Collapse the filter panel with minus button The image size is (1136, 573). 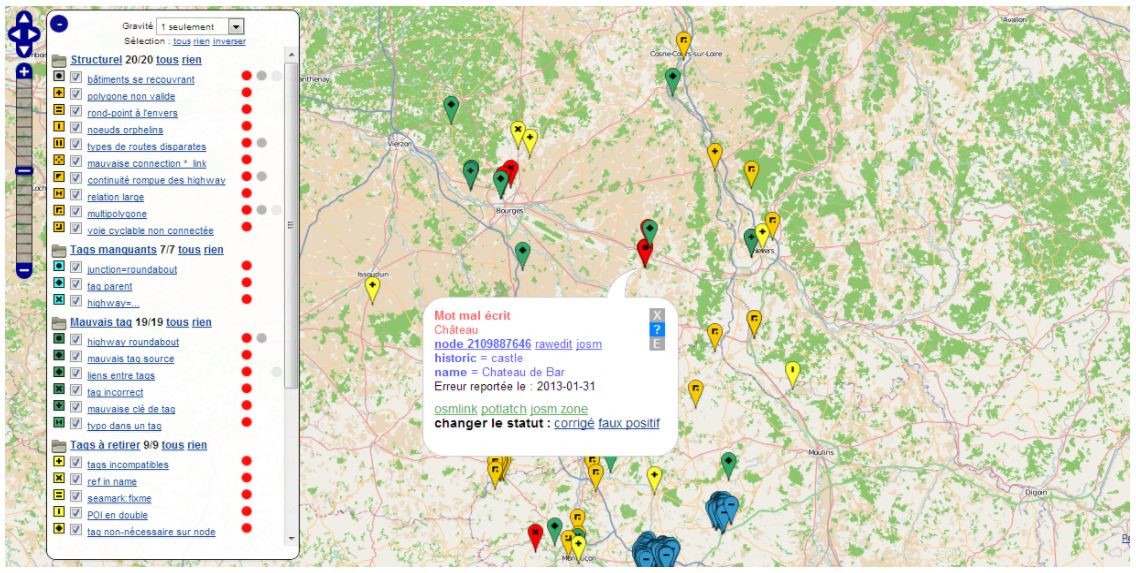[x=59, y=24]
